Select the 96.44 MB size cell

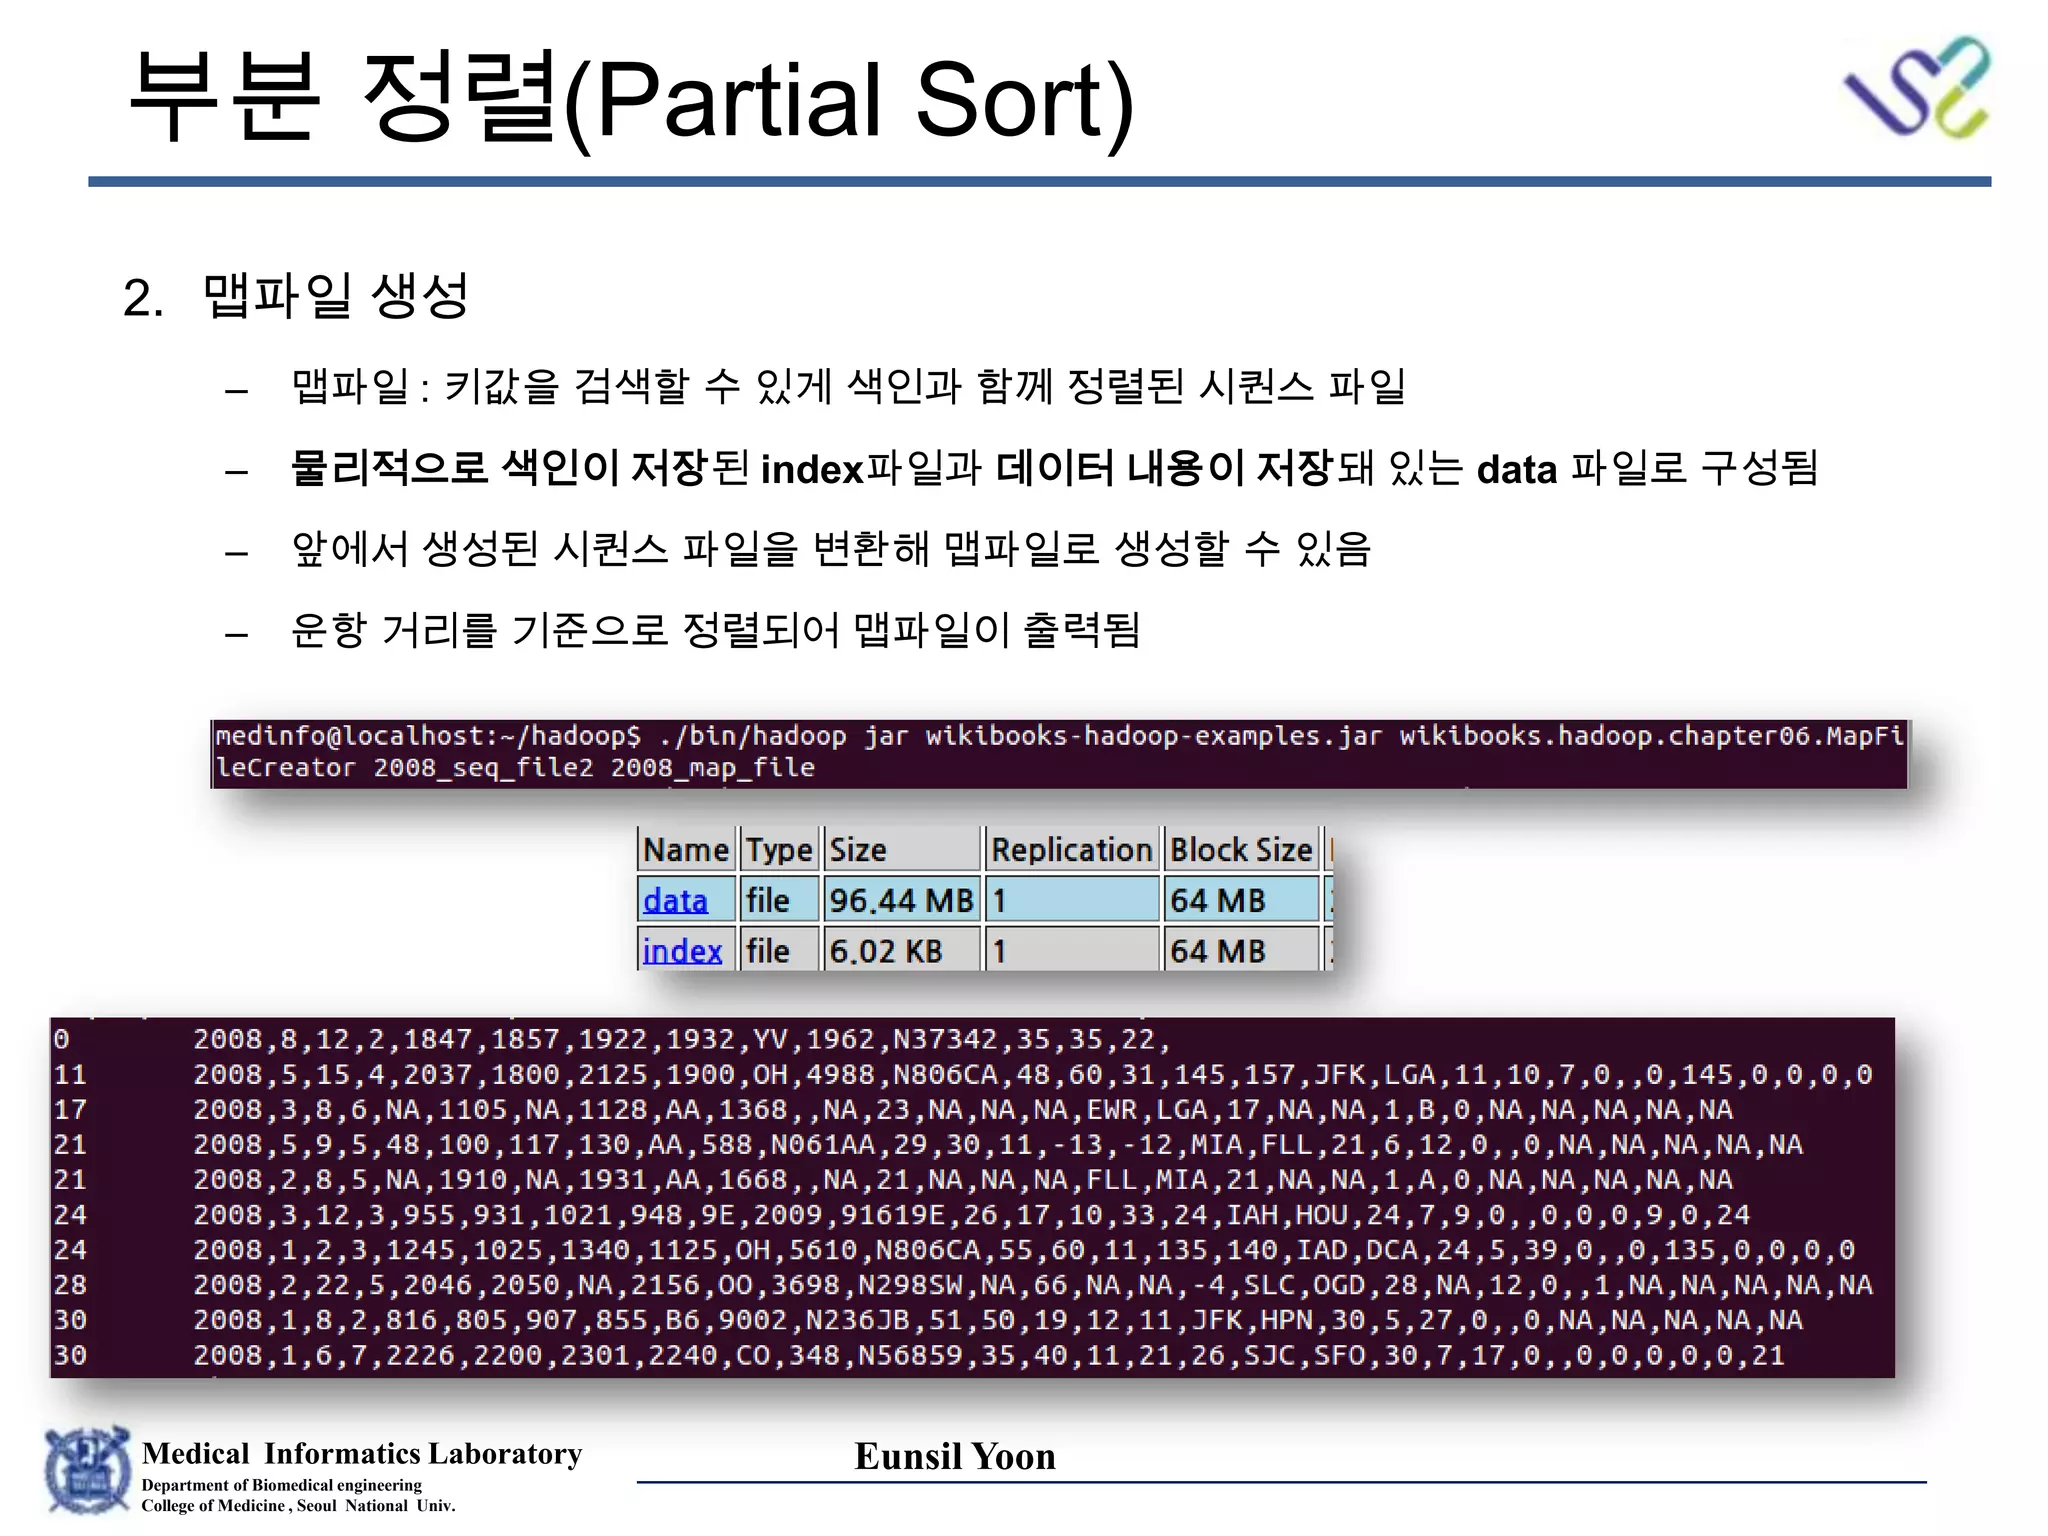pos(901,900)
